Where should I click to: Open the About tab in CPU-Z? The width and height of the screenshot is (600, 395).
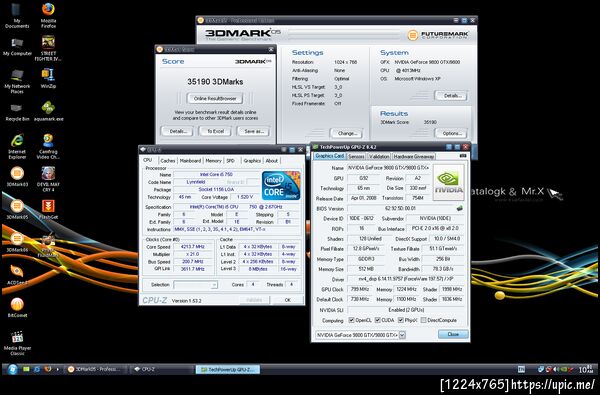coord(272,161)
